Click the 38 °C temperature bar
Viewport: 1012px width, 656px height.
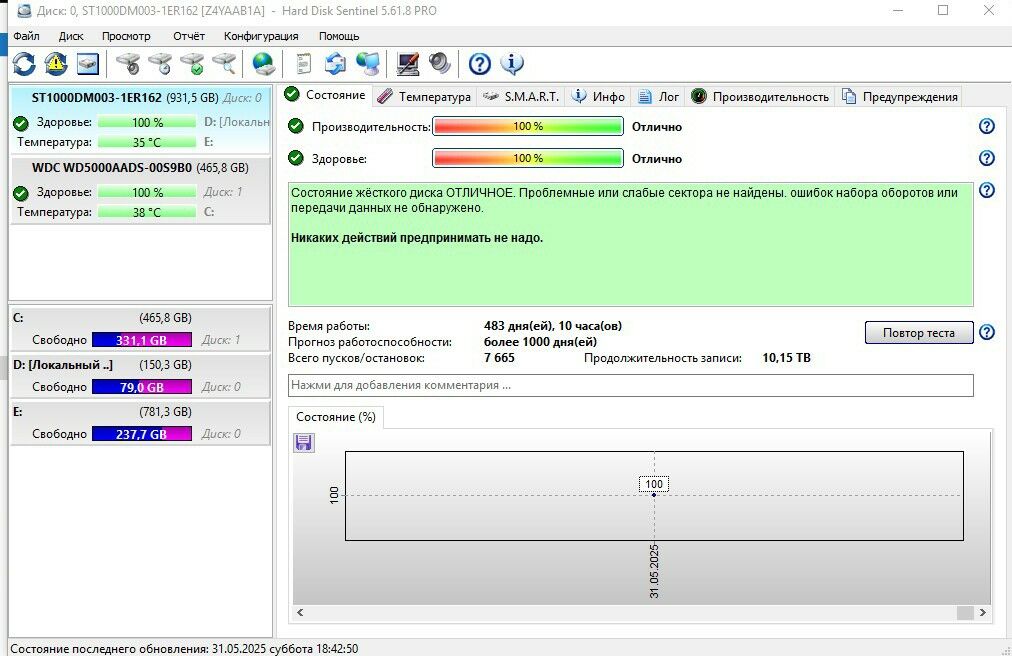pyautogui.click(x=147, y=212)
